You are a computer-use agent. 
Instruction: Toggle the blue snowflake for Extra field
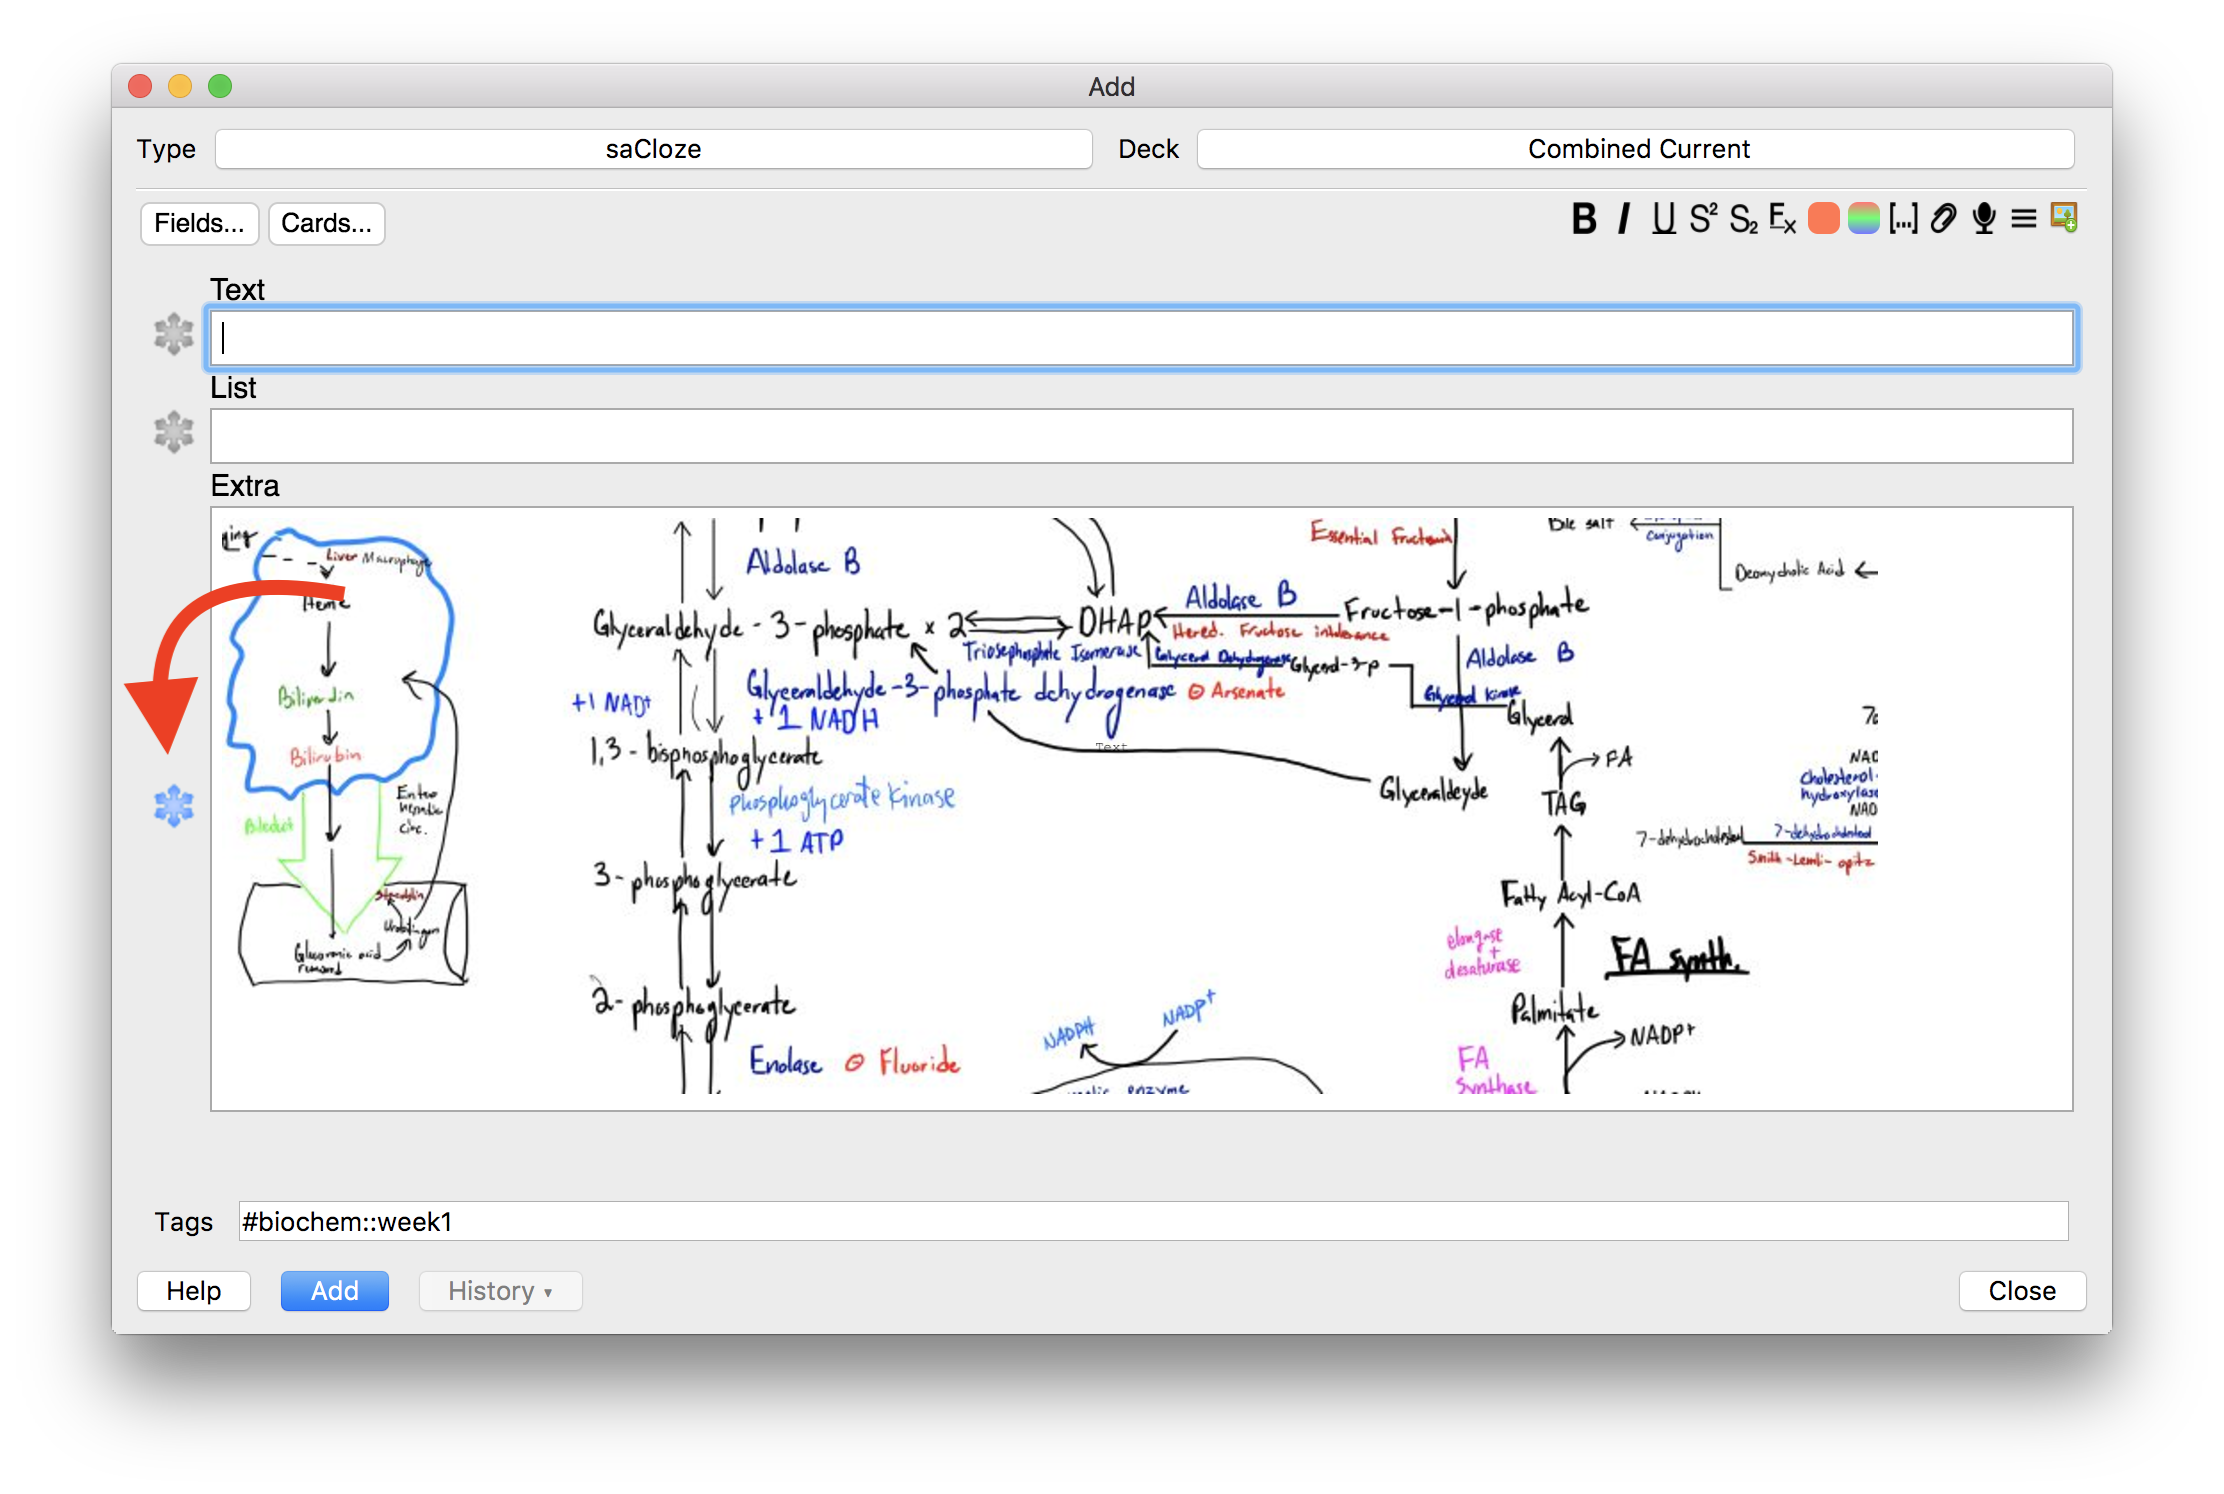click(174, 806)
